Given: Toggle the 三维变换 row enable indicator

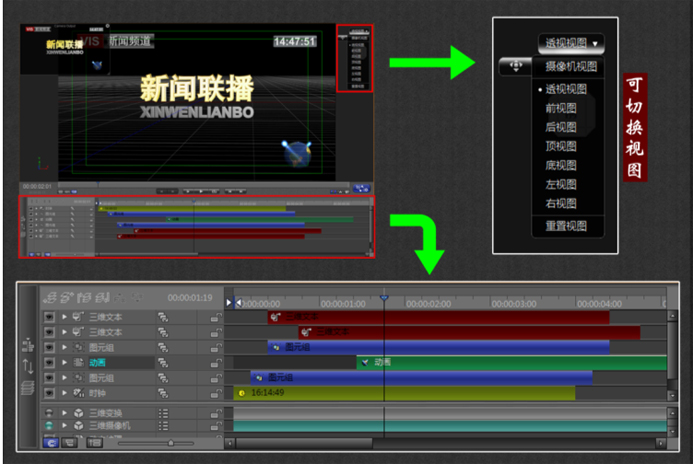Looking at the screenshot, I should pyautogui.click(x=49, y=413).
